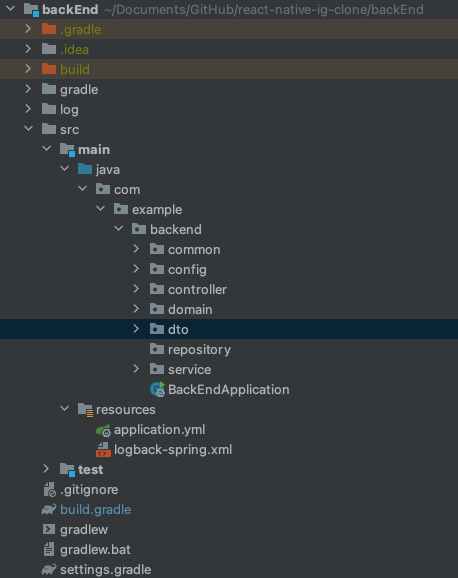This screenshot has height=578, width=458.
Task: Click the backEnd module folder icon
Action: (x=31, y=10)
